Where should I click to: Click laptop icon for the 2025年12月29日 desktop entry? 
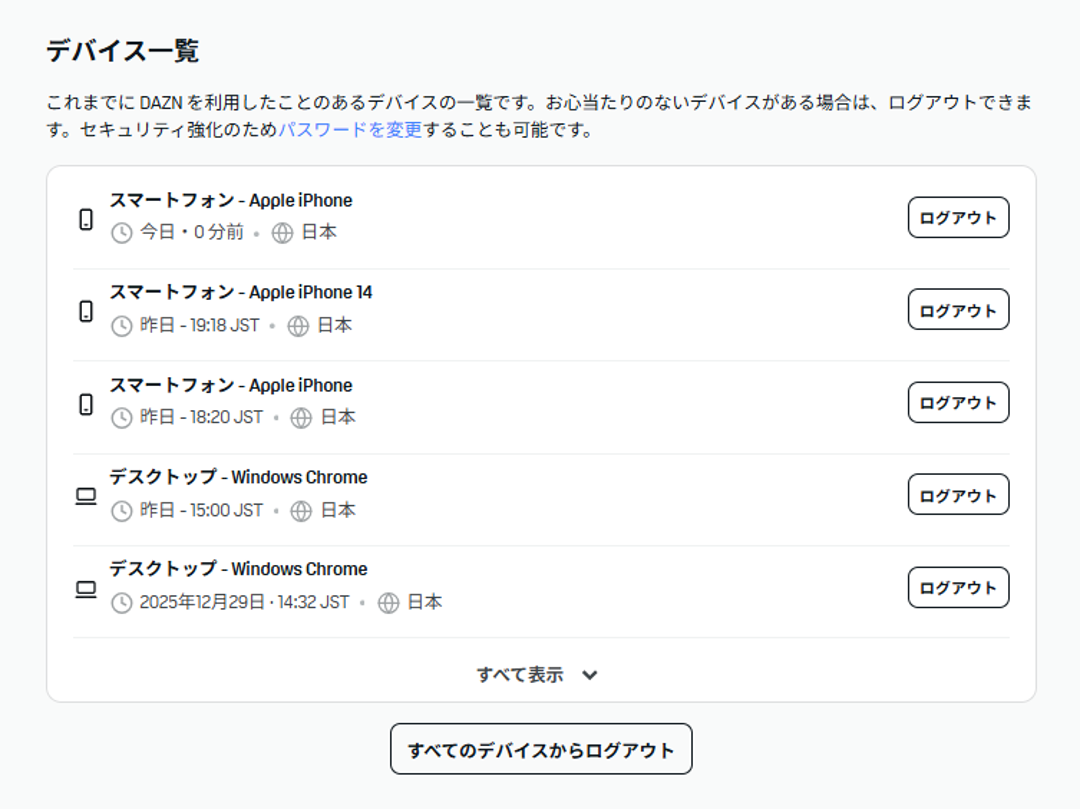[86, 589]
